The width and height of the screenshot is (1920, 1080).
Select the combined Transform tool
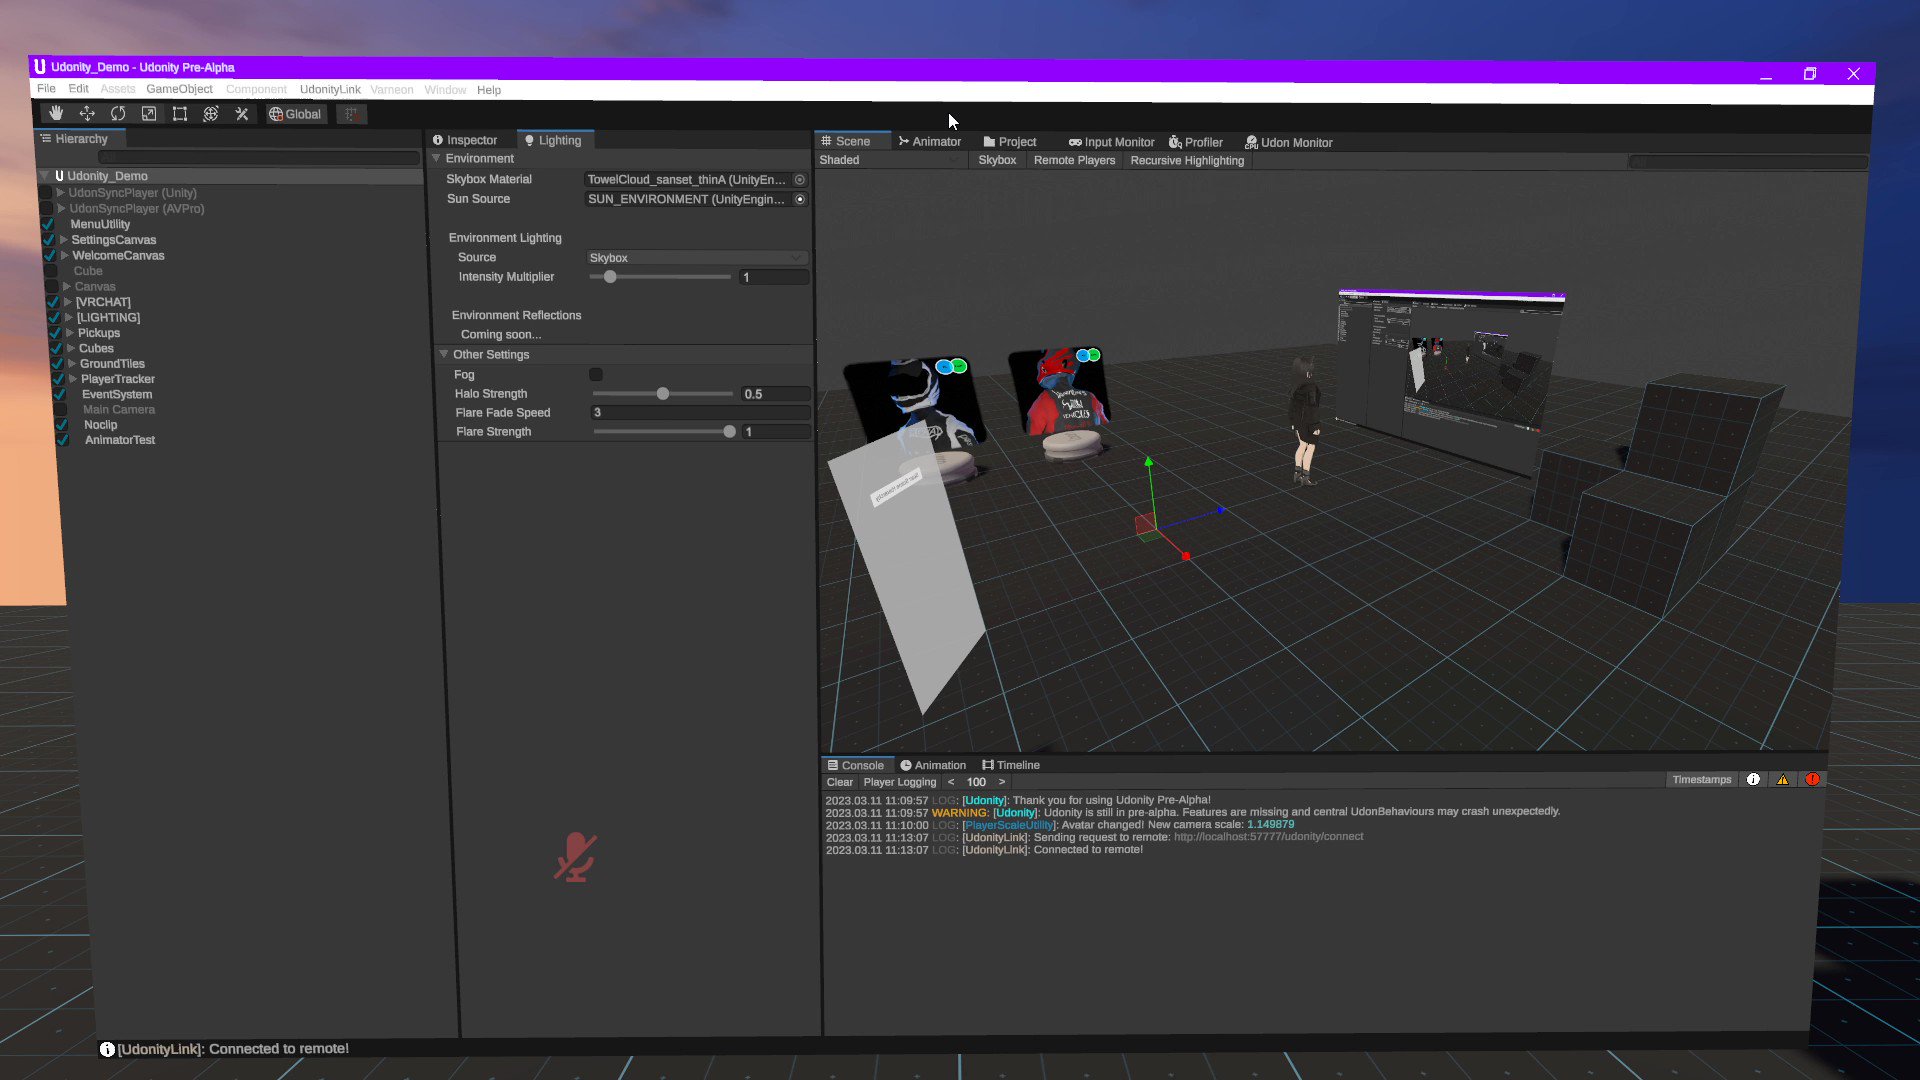[x=211, y=114]
